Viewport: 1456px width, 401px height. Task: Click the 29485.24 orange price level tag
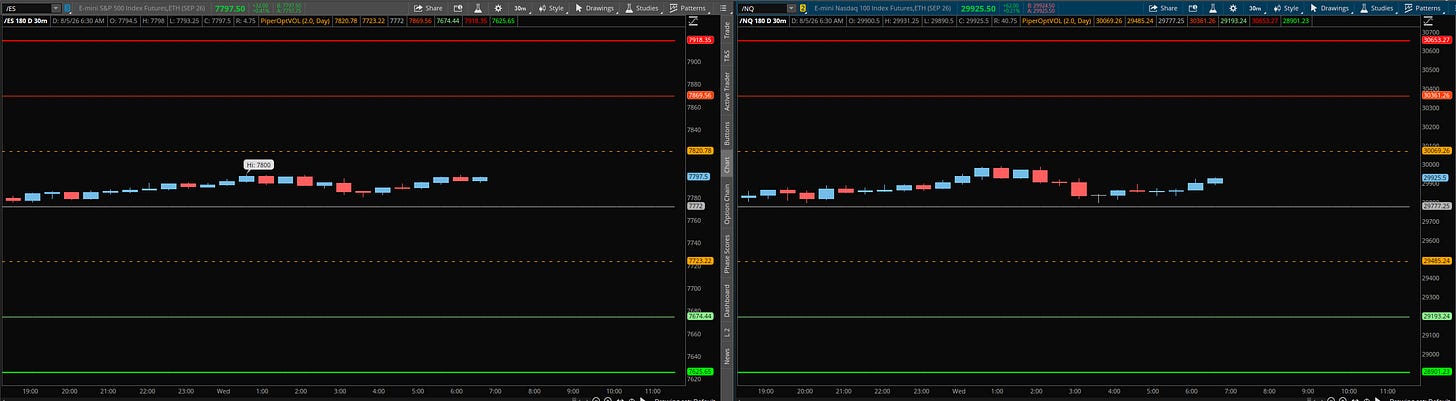coord(1438,261)
